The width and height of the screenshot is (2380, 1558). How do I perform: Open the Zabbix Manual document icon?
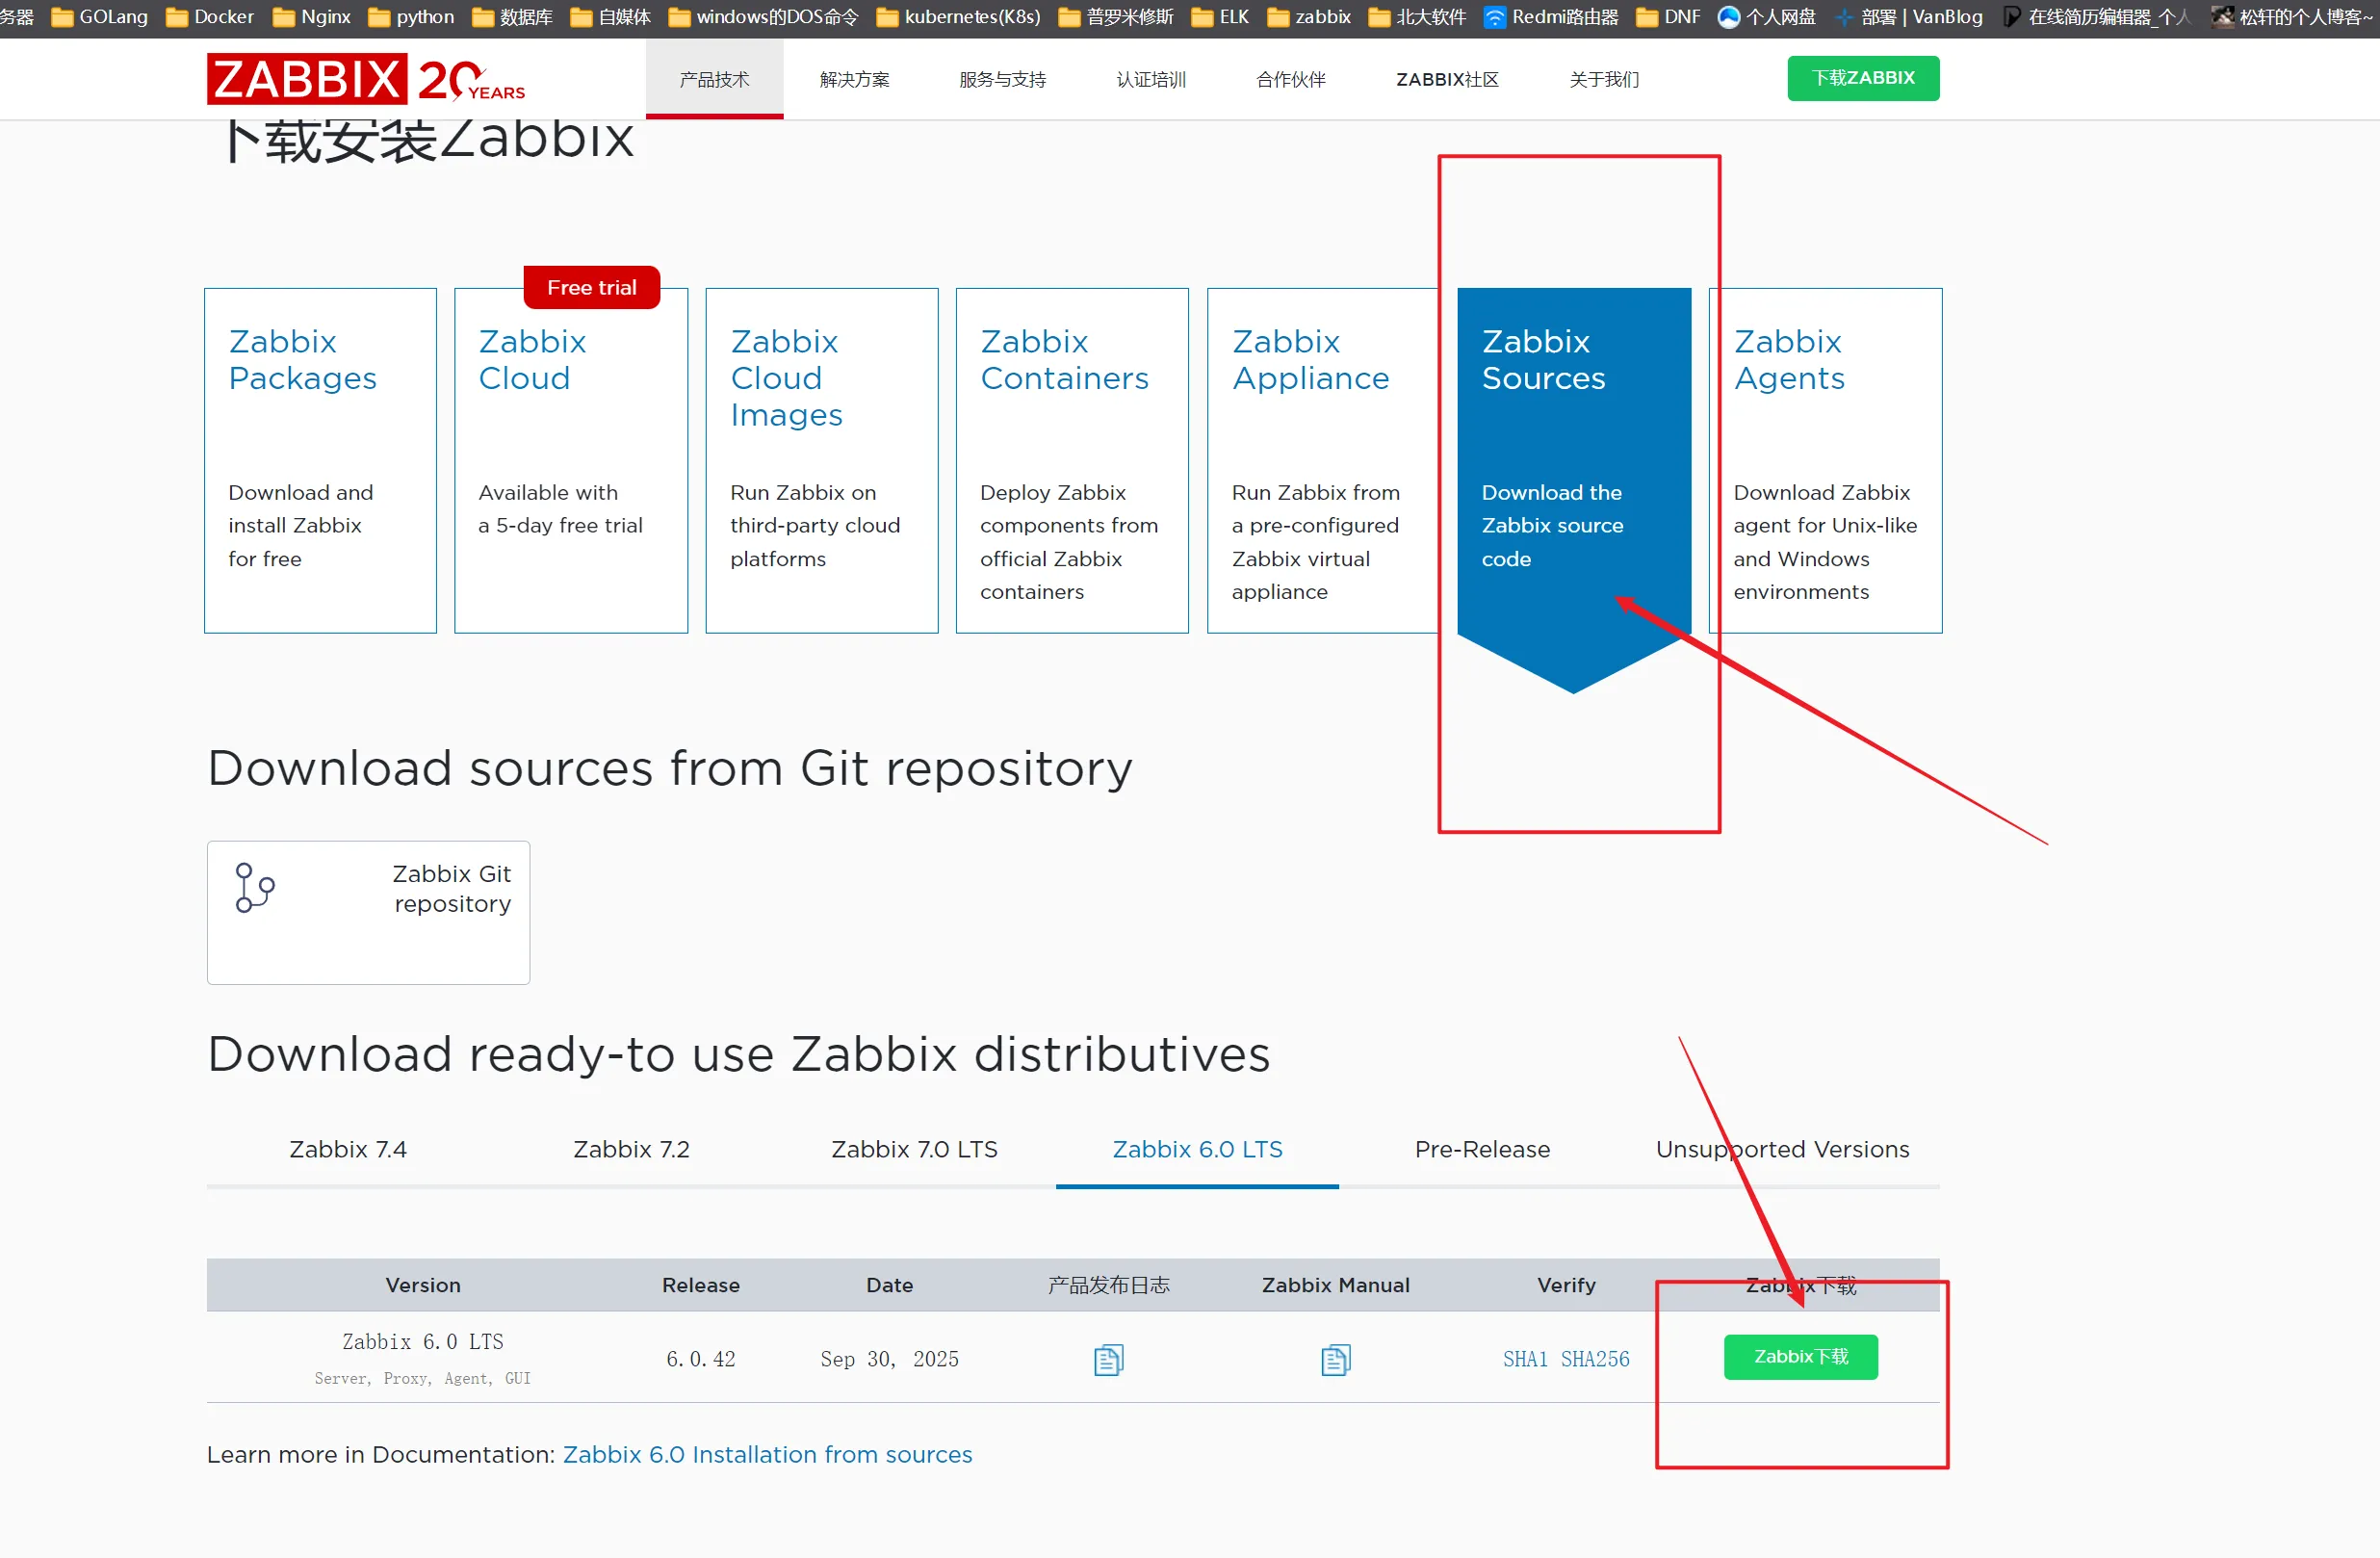coord(1335,1359)
